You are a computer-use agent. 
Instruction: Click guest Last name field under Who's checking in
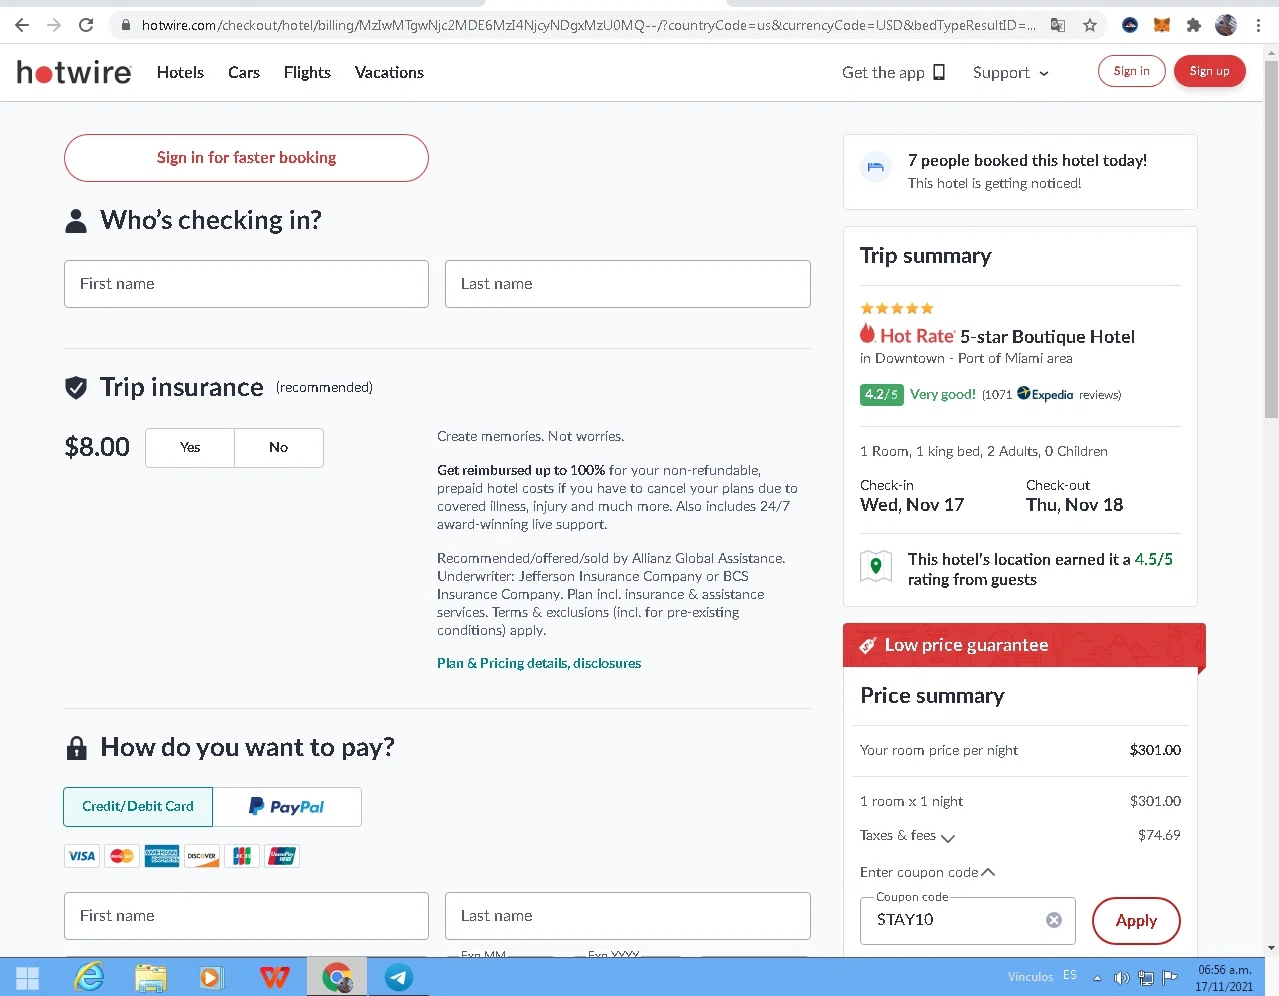628,284
